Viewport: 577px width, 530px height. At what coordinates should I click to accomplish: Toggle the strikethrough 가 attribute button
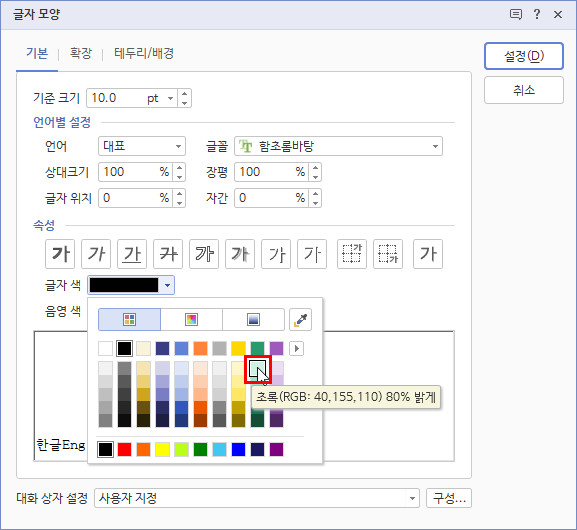coord(168,254)
